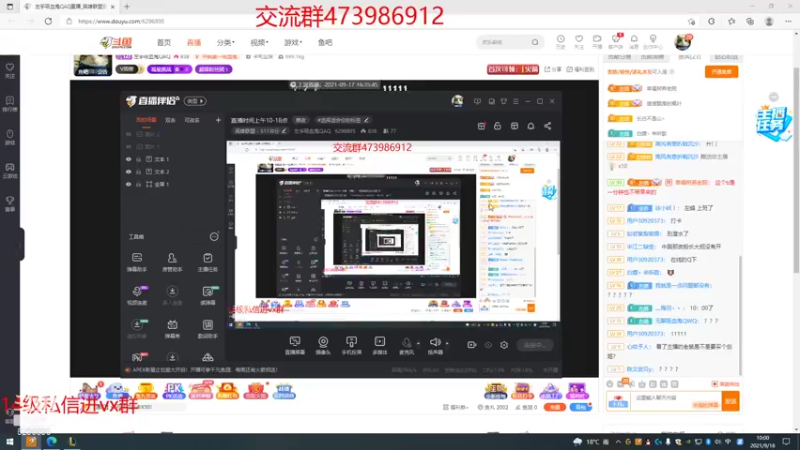Viewport: 800px width, 450px height.
Task: Open the 歌词助手 tool
Action: tap(208, 329)
